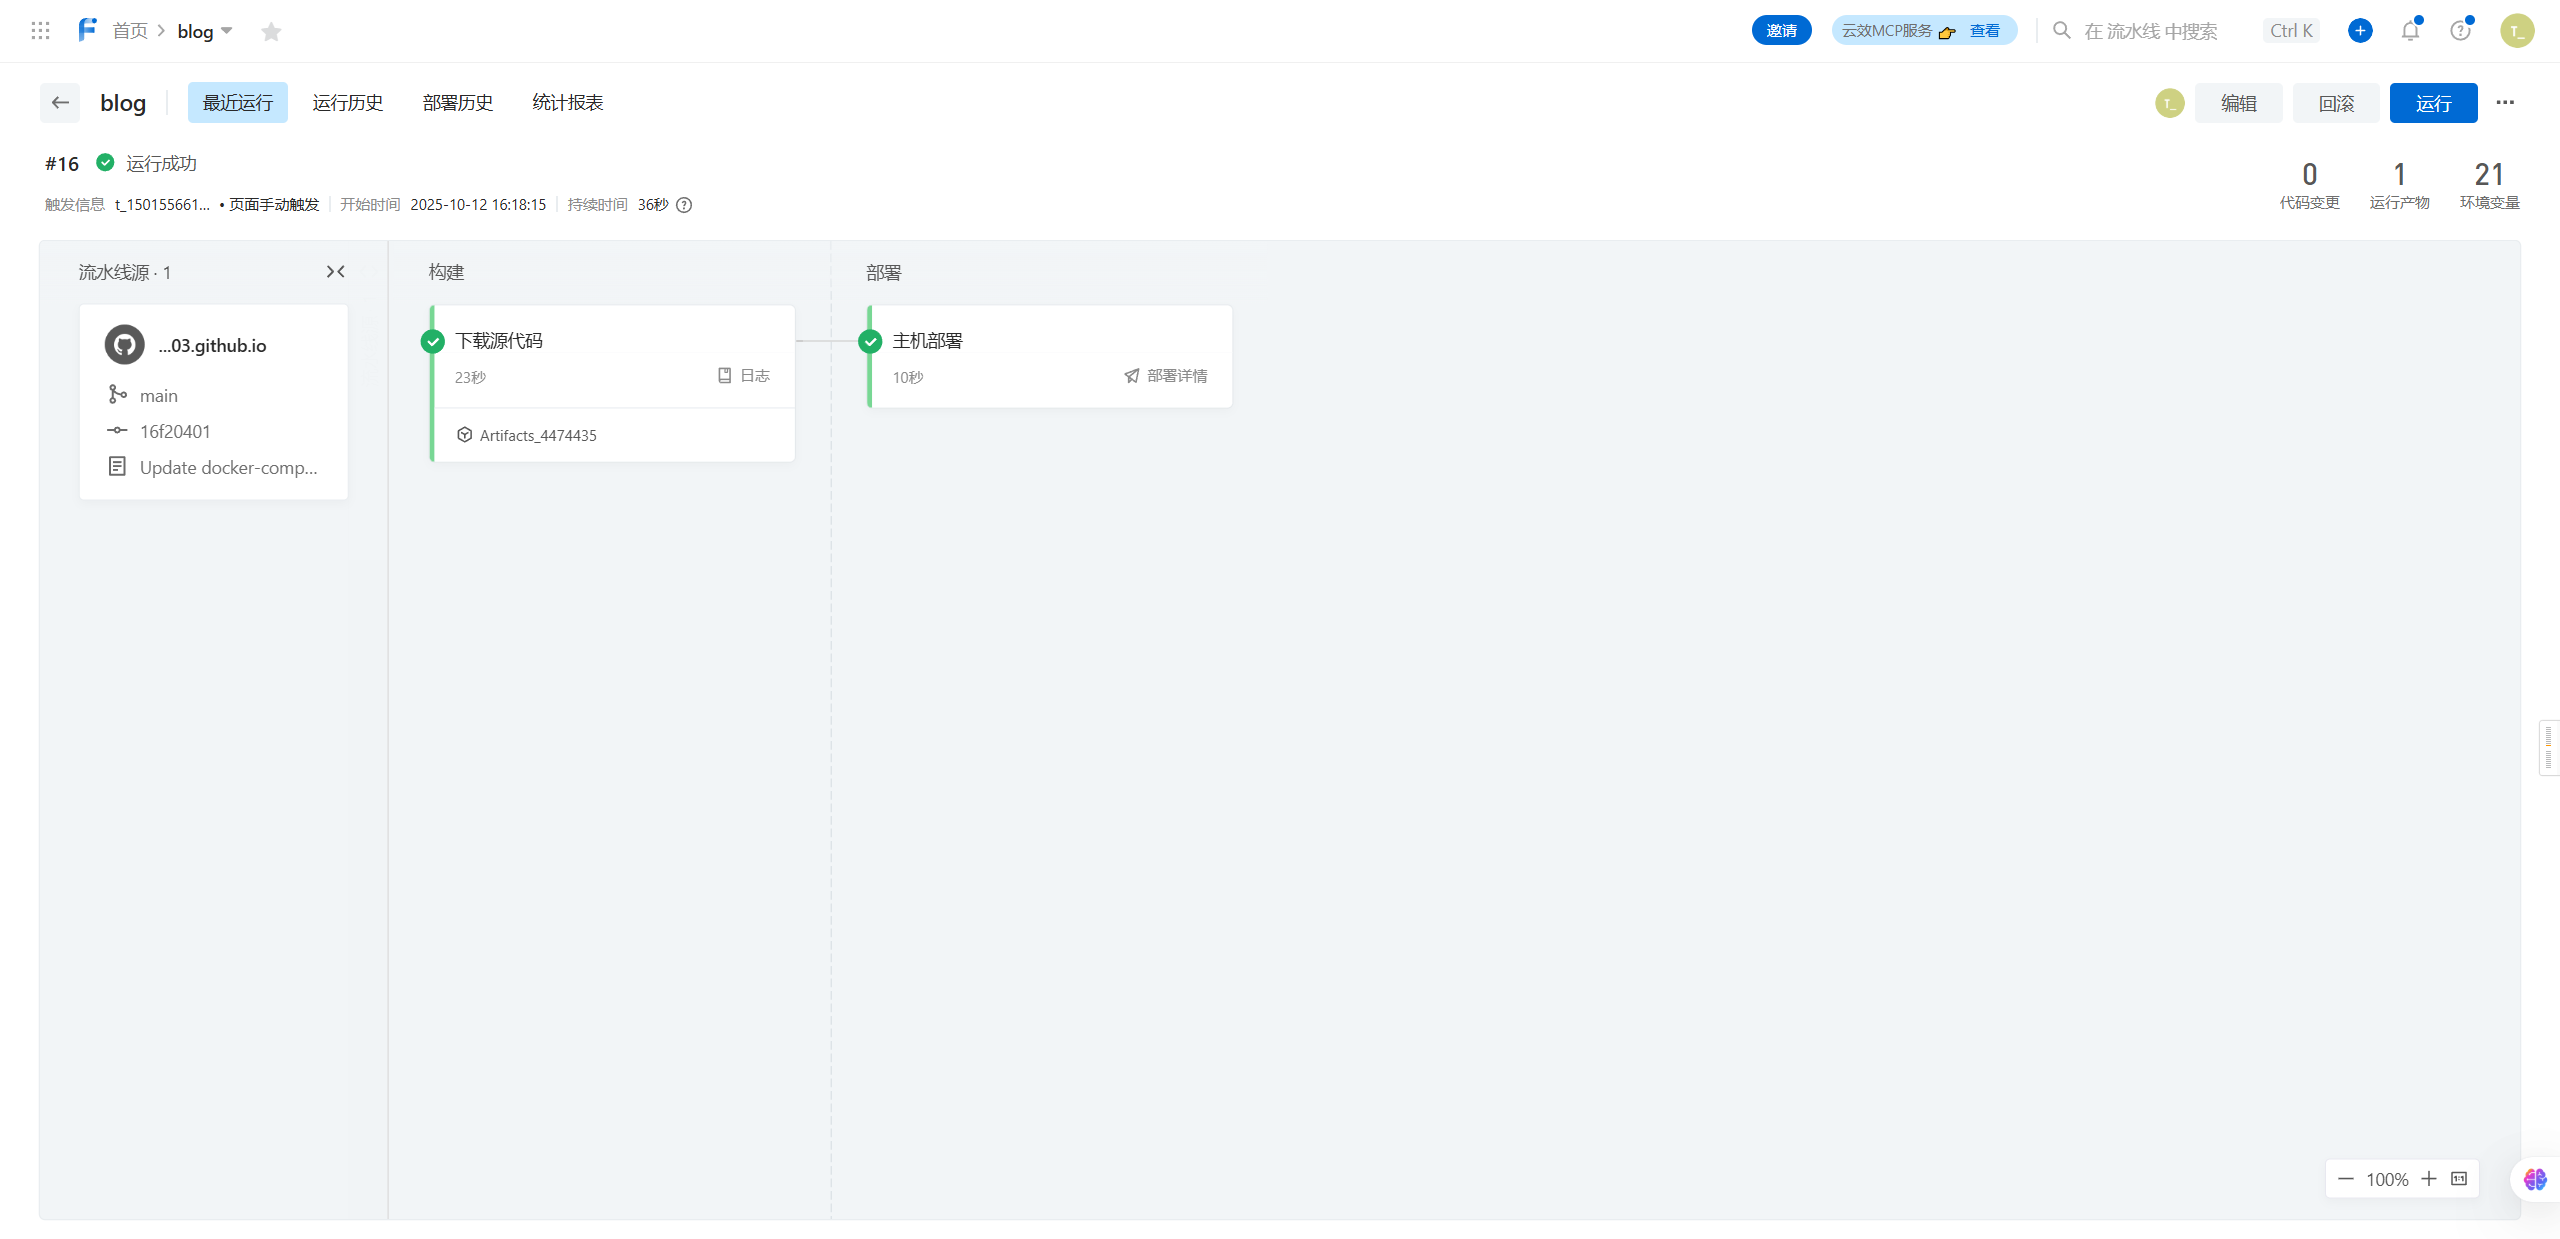Open the AI assistant brain icon
The image size is (2560, 1239).
(x=2535, y=1179)
